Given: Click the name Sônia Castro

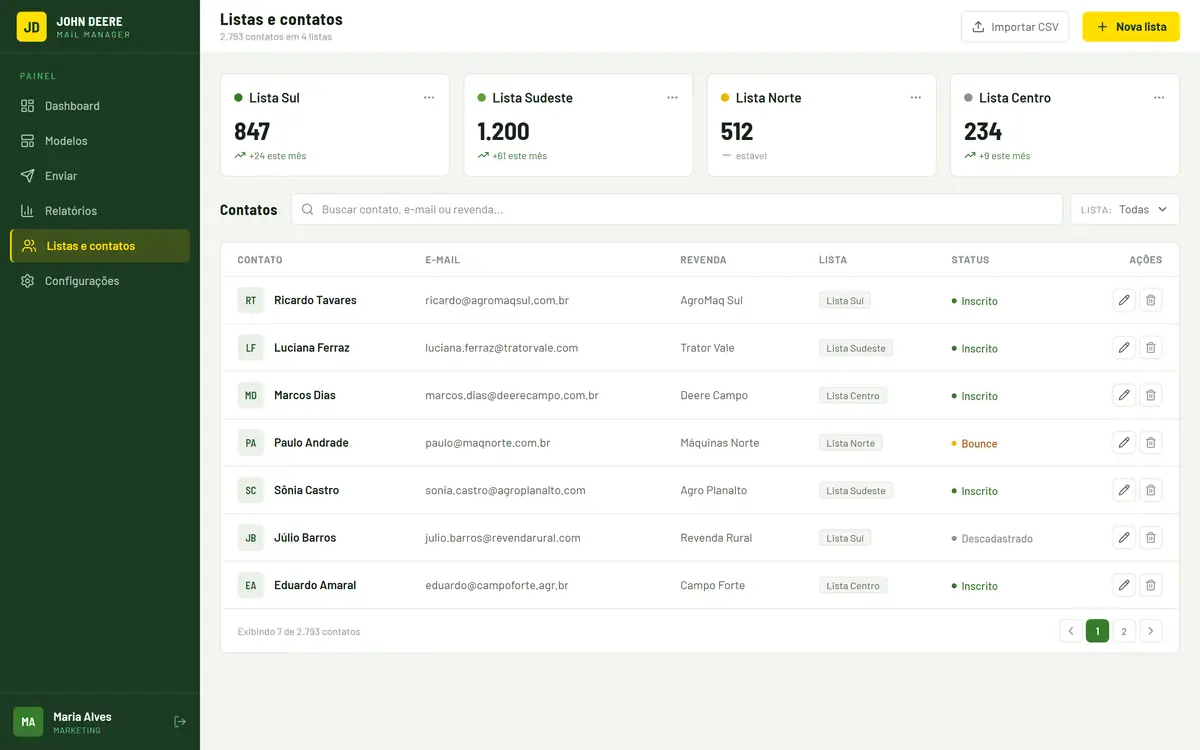Looking at the screenshot, I should [306, 490].
